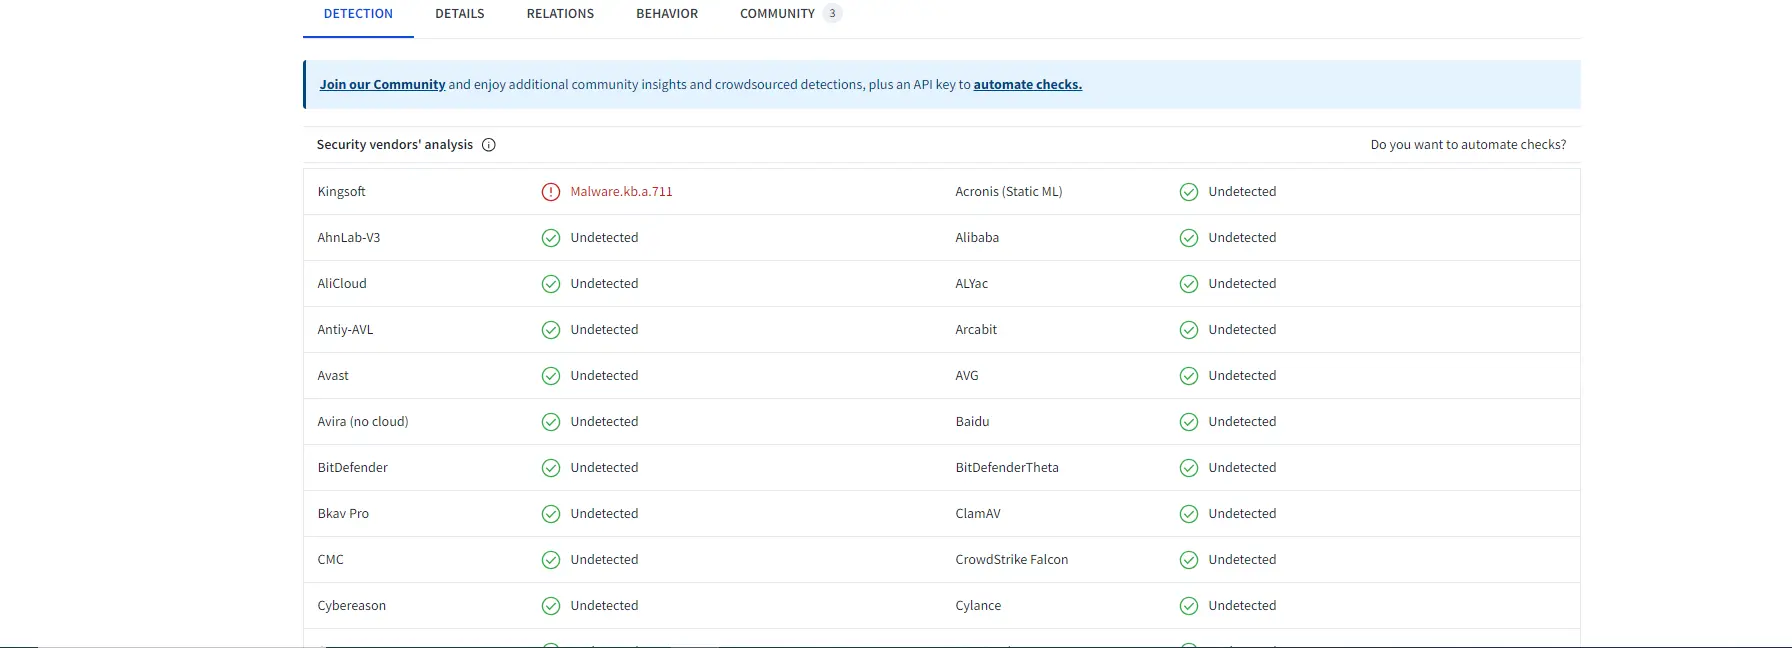The image size is (1792, 648).
Task: Click the green check icon for Alibaba
Action: tap(1189, 238)
